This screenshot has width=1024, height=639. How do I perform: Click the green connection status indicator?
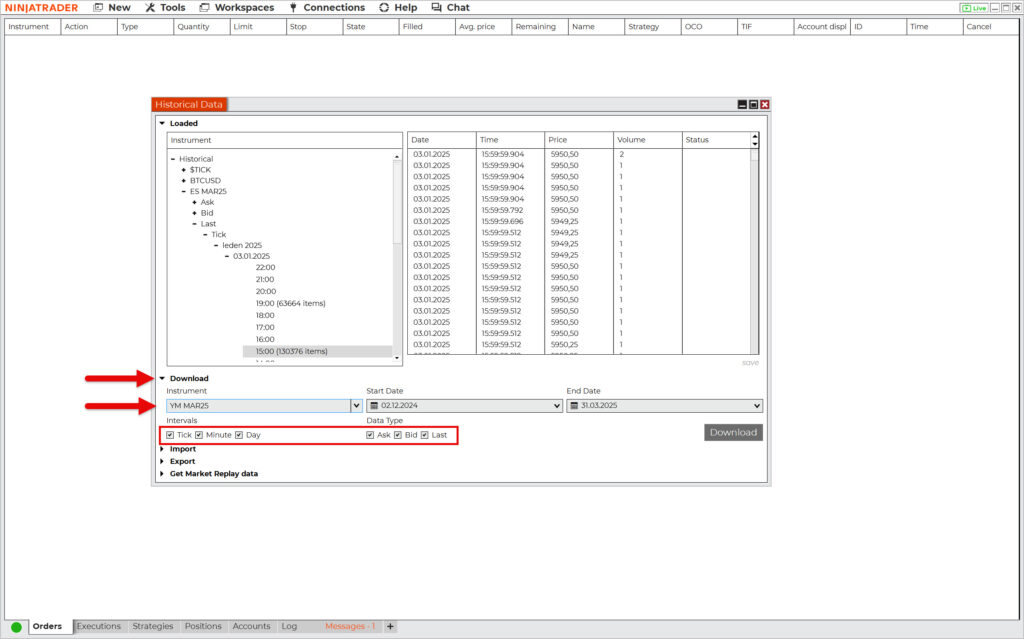pyautogui.click(x=16, y=627)
